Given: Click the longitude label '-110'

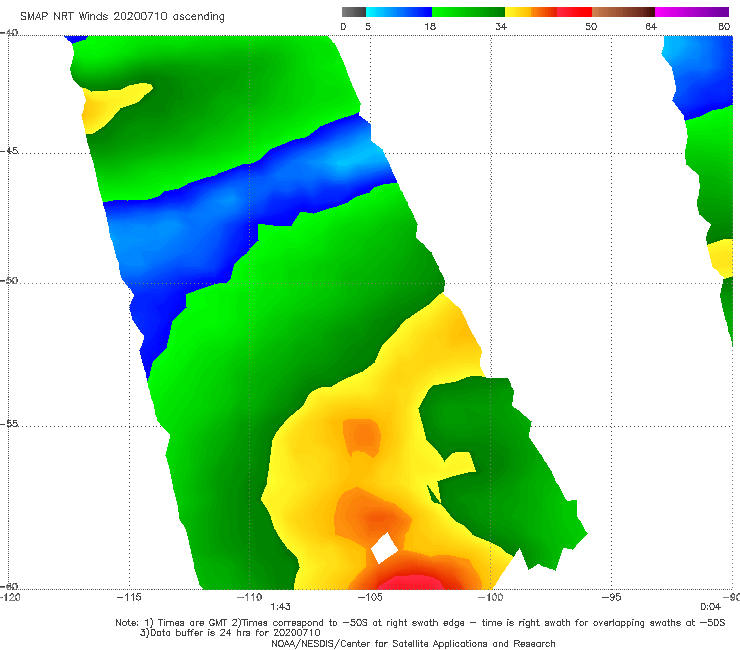Looking at the screenshot, I should (x=249, y=597).
